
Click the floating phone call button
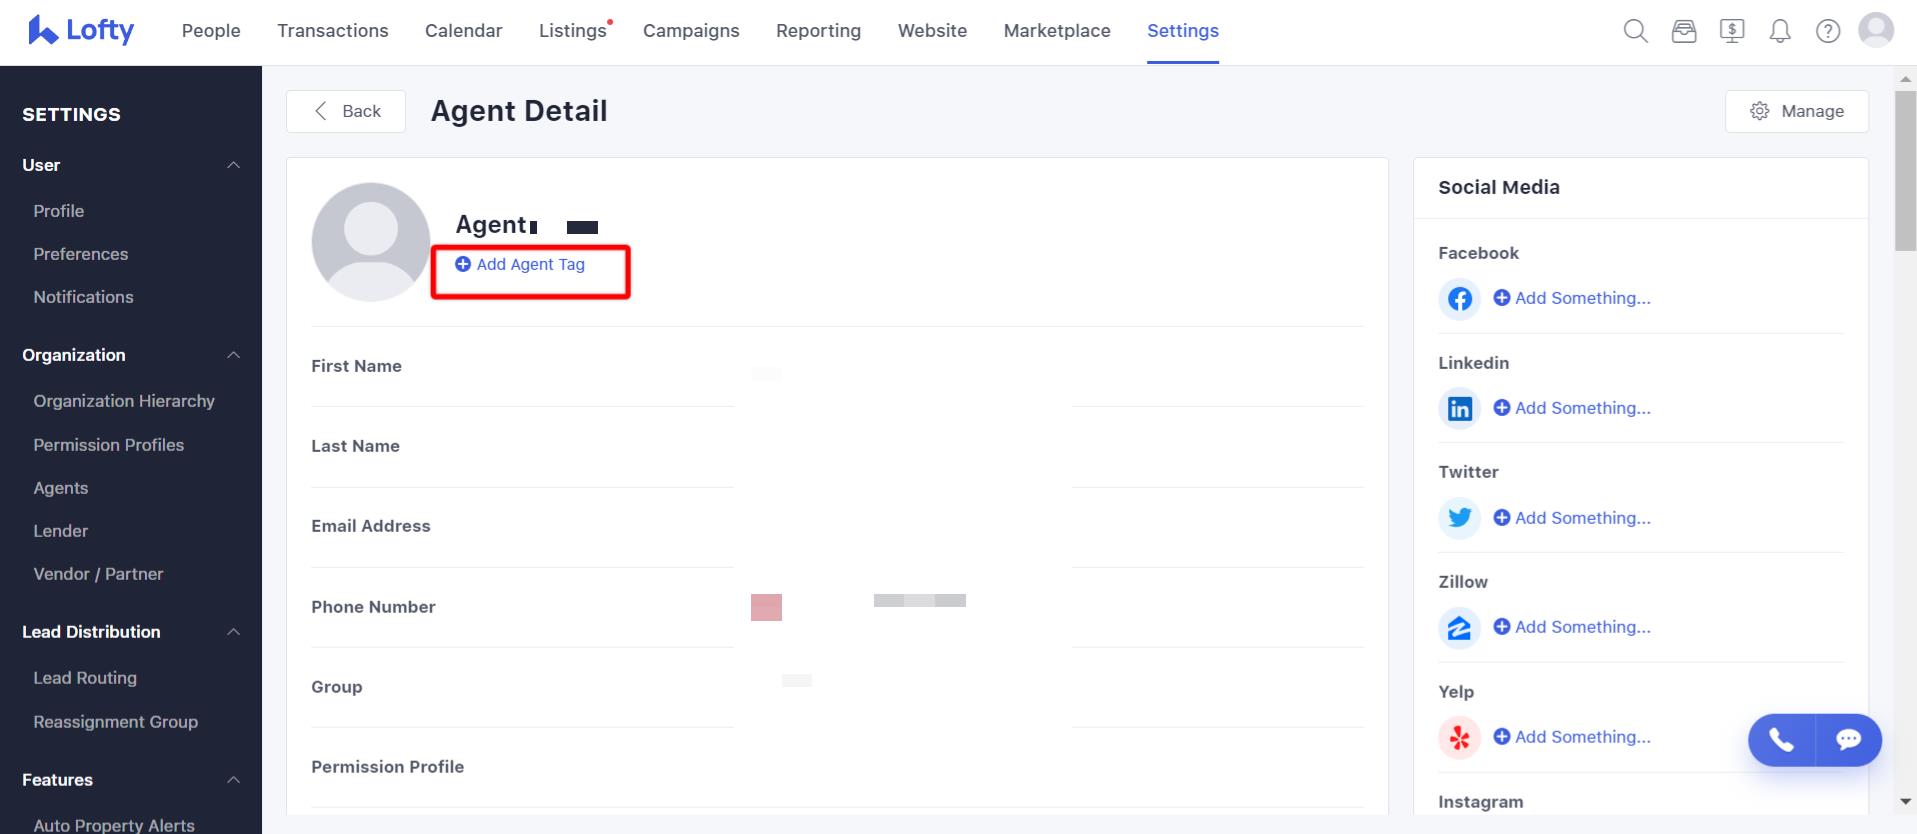1782,740
